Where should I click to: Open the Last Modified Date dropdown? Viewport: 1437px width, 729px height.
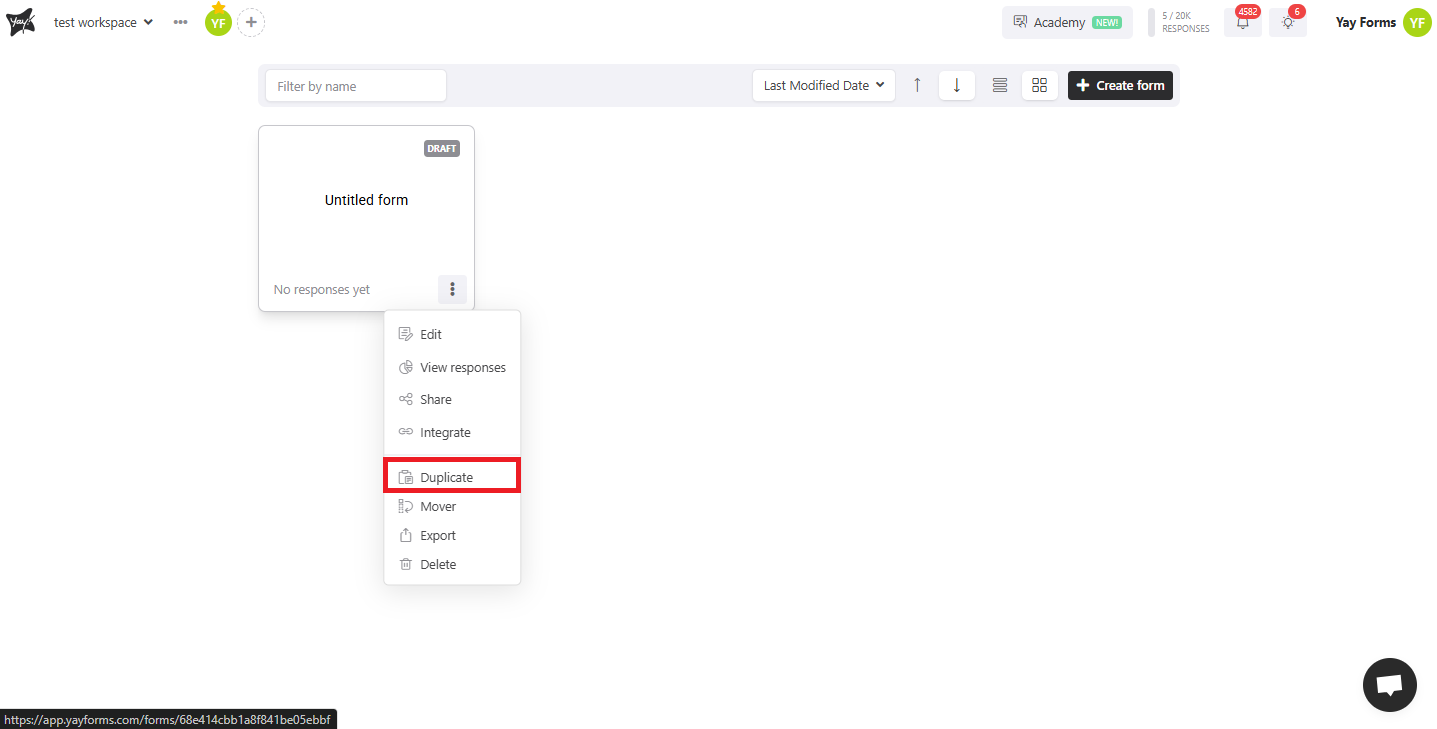(823, 86)
